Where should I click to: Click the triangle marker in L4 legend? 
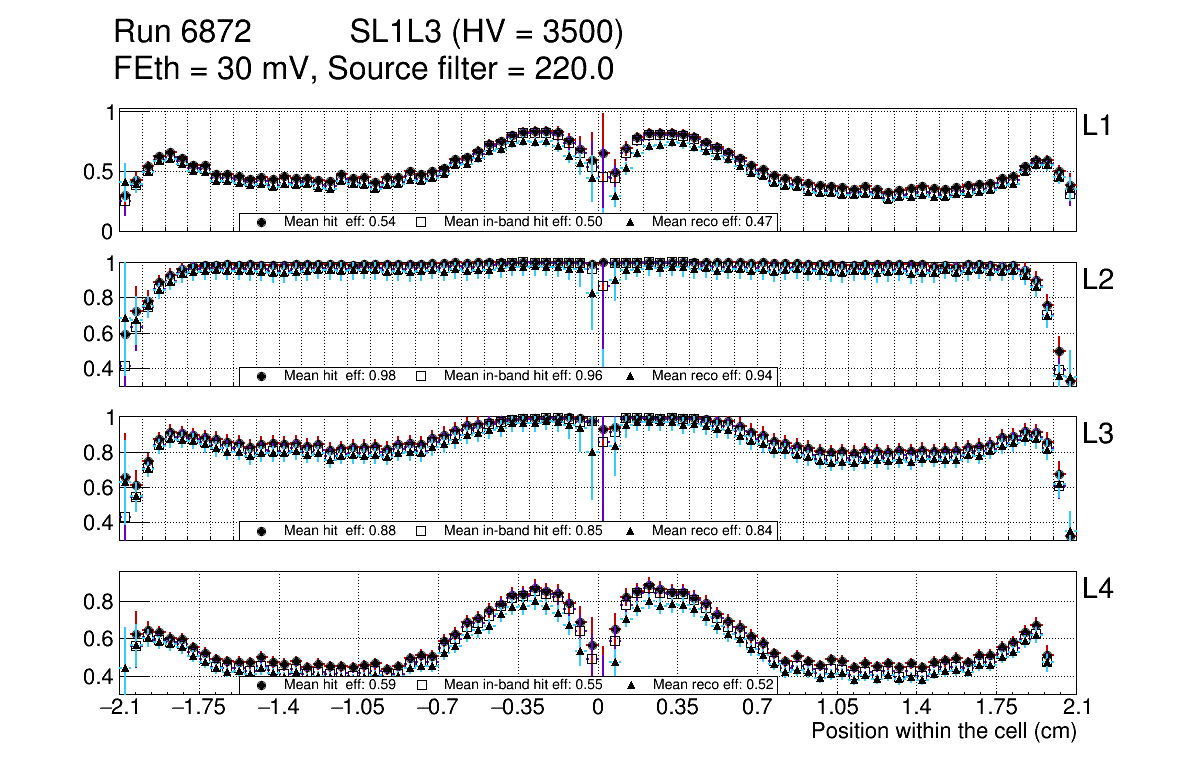pos(630,686)
